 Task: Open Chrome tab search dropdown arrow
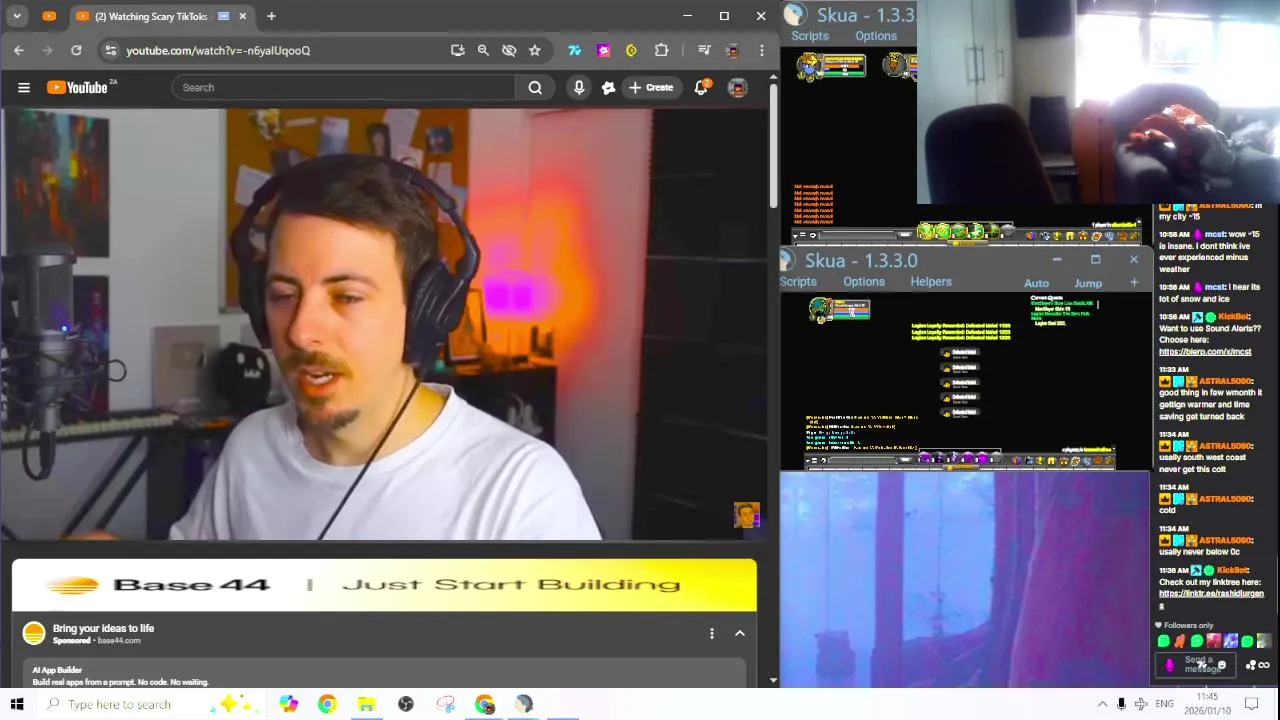(17, 16)
